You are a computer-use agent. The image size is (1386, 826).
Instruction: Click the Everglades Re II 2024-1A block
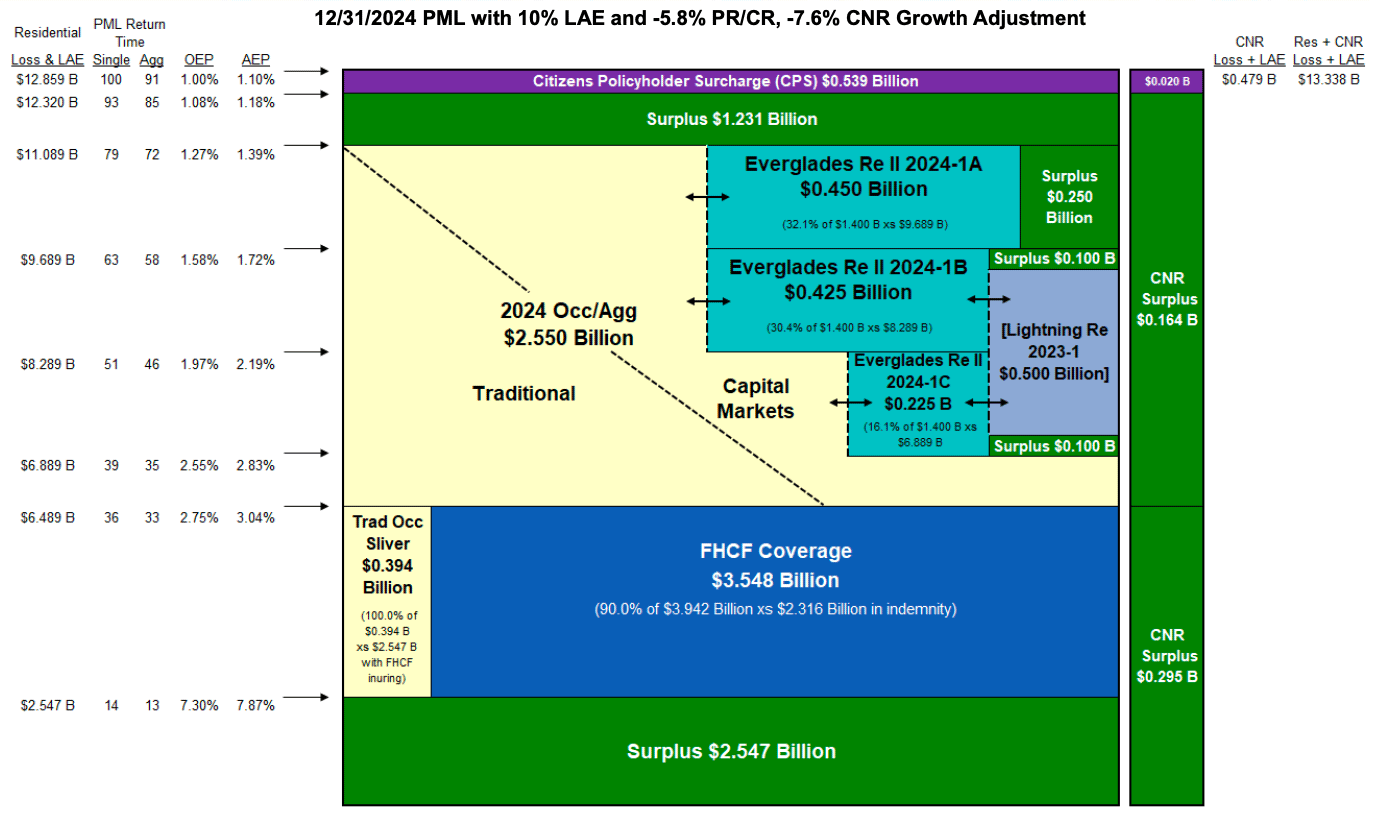tap(863, 197)
